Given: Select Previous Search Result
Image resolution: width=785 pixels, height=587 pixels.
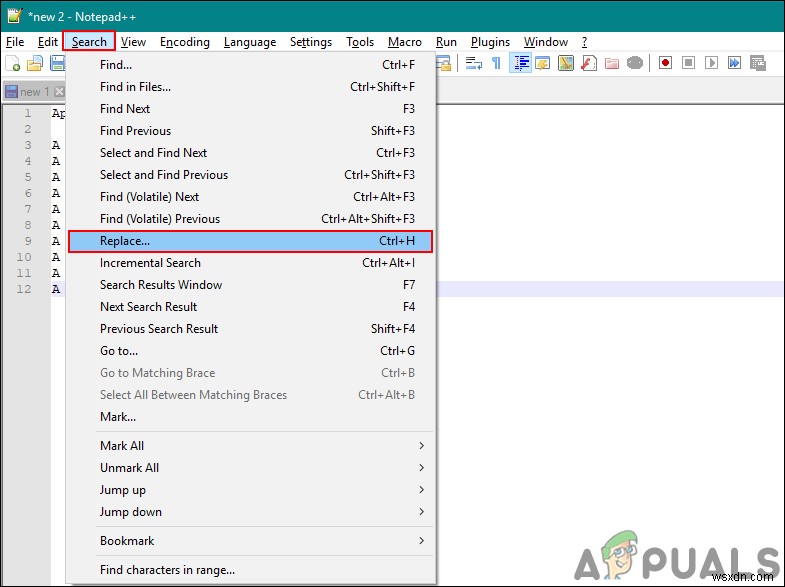Looking at the screenshot, I should point(250,329).
